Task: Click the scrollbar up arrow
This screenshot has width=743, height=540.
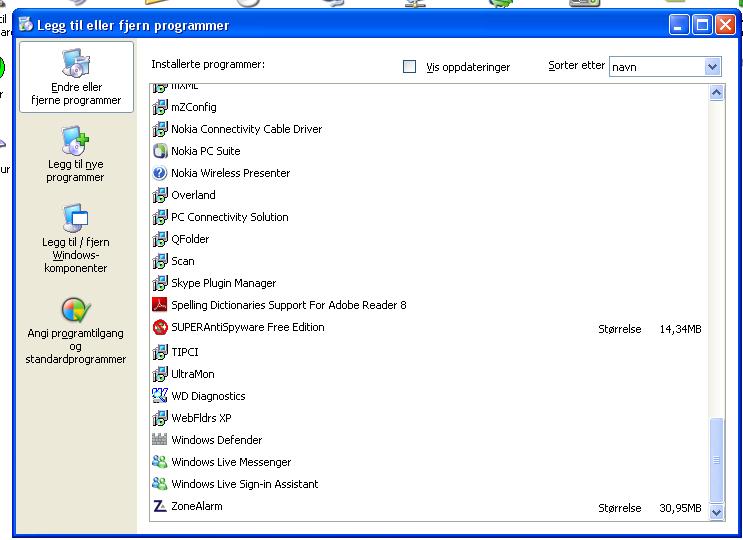Action: coord(716,92)
